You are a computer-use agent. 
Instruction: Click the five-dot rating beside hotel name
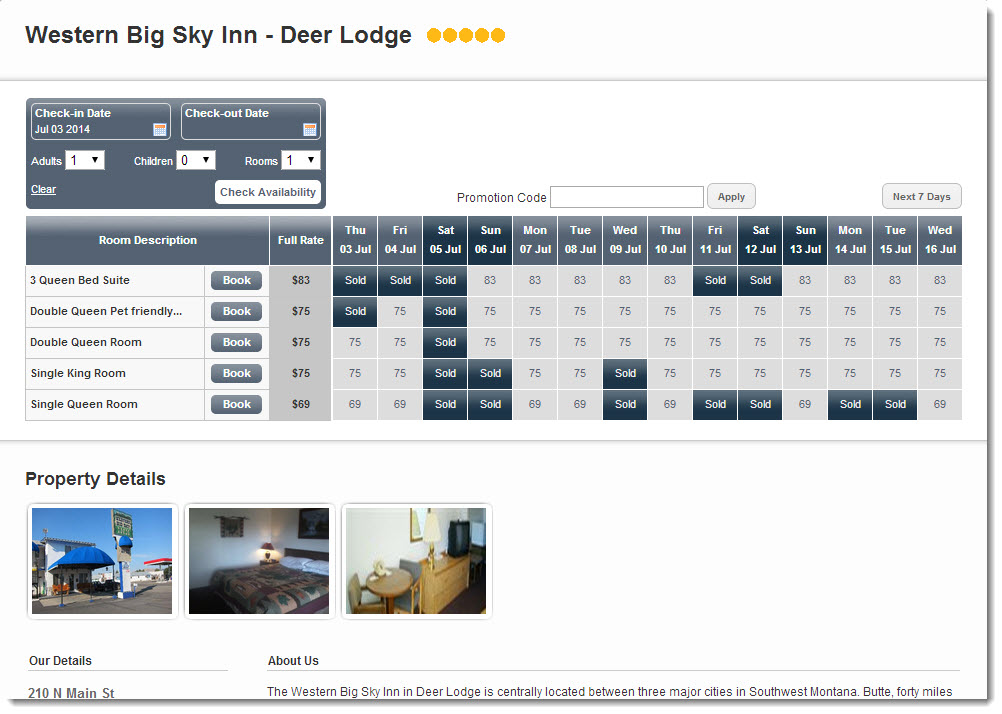coord(466,35)
